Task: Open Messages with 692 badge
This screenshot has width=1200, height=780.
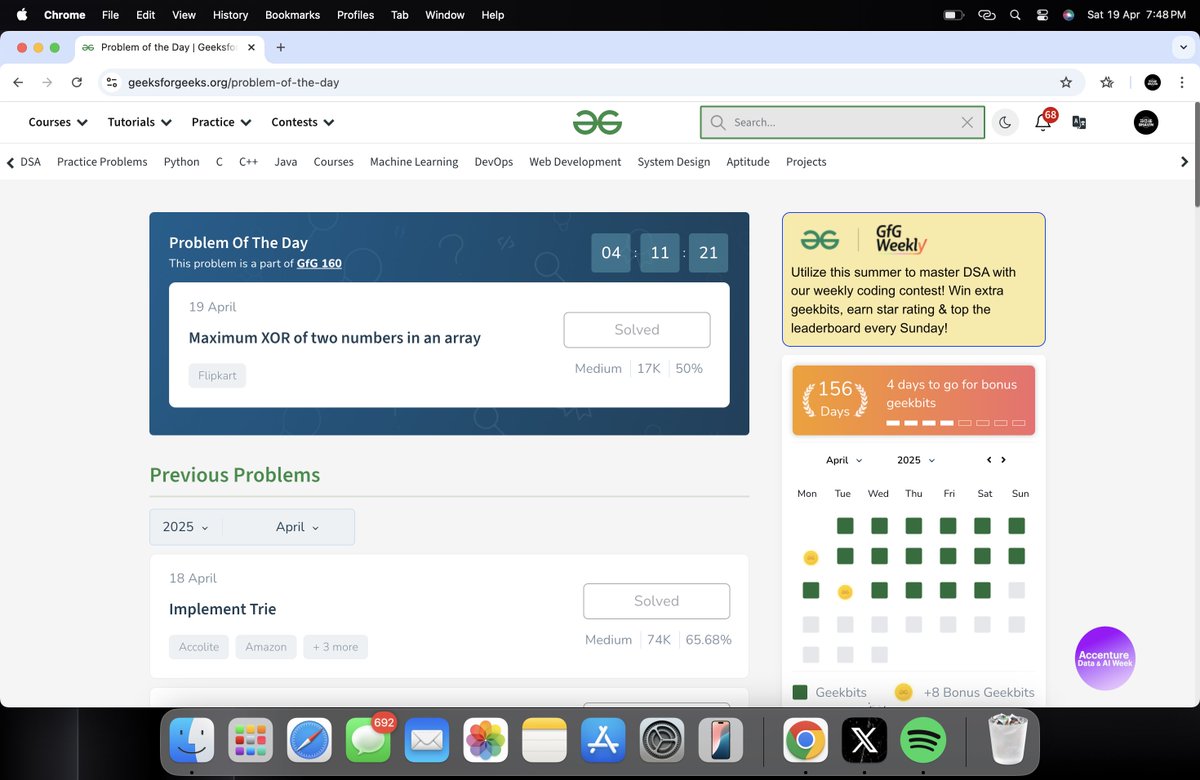Action: (368, 739)
